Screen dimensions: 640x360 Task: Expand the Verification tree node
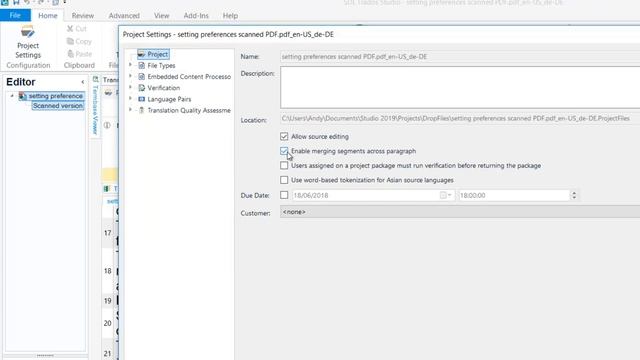131,87
